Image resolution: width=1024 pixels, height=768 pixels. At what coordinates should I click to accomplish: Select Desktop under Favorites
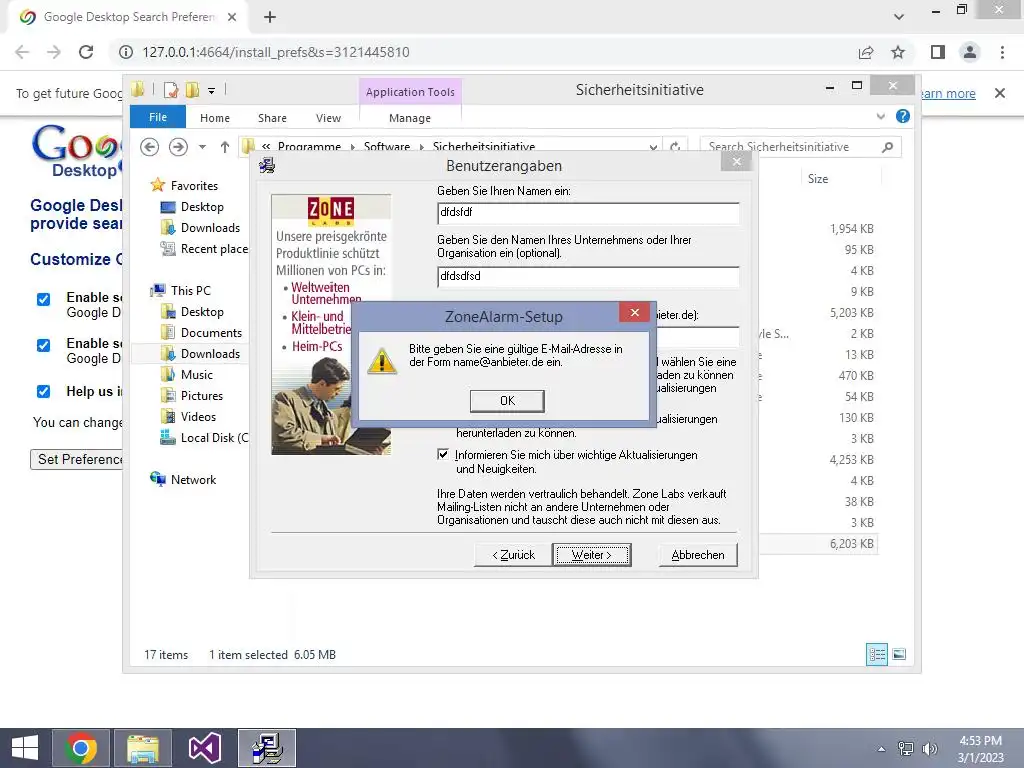point(202,207)
